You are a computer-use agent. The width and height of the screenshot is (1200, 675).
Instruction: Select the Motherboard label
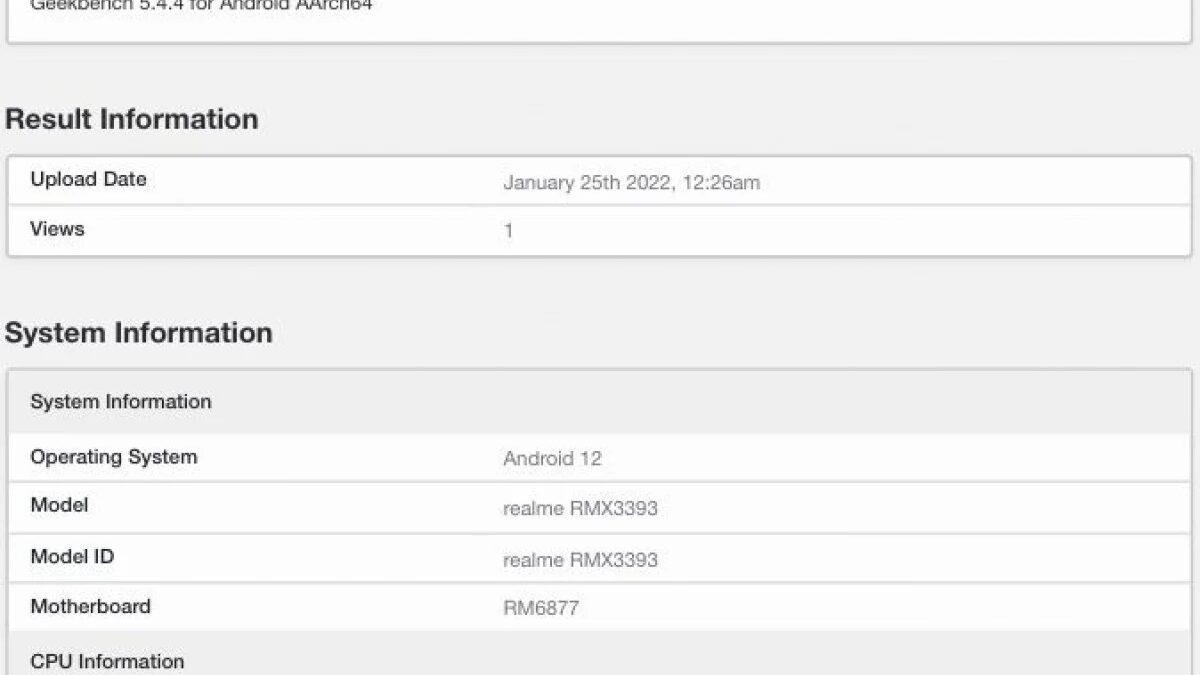(x=90, y=606)
